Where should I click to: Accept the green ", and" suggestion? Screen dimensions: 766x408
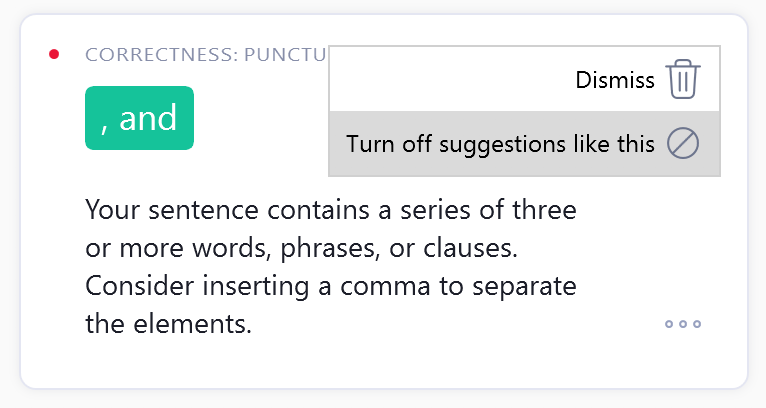pos(139,118)
